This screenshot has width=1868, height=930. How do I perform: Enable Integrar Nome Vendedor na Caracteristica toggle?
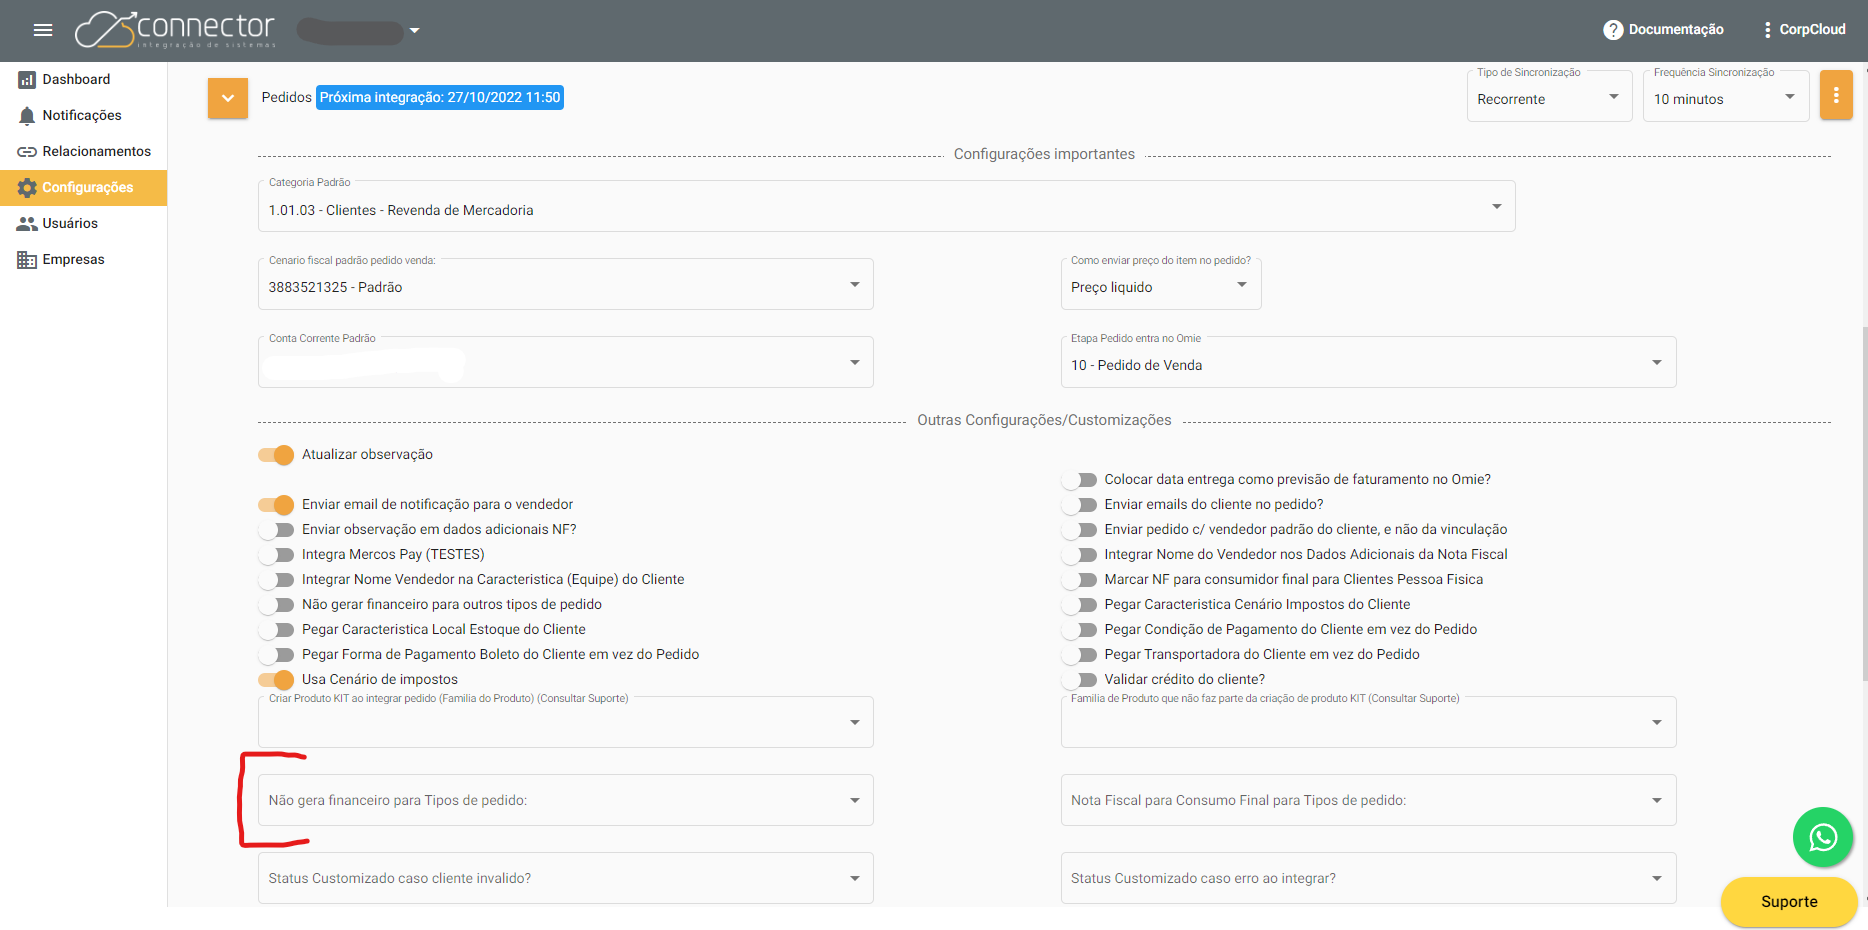(x=276, y=580)
